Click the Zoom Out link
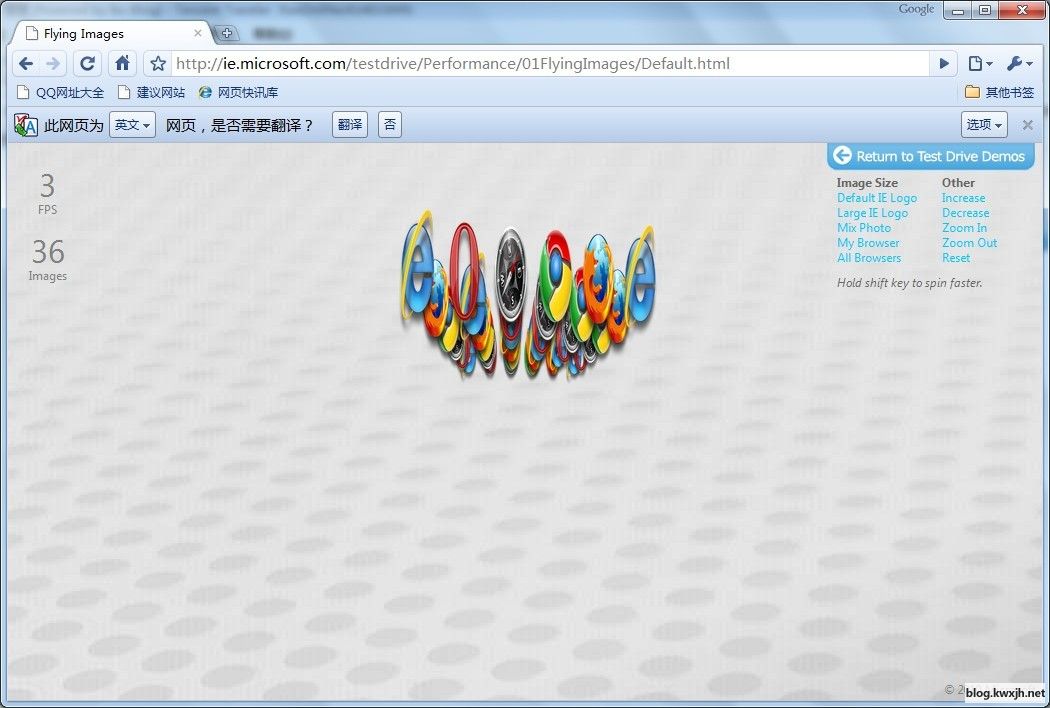The height and width of the screenshot is (708, 1050). [969, 243]
